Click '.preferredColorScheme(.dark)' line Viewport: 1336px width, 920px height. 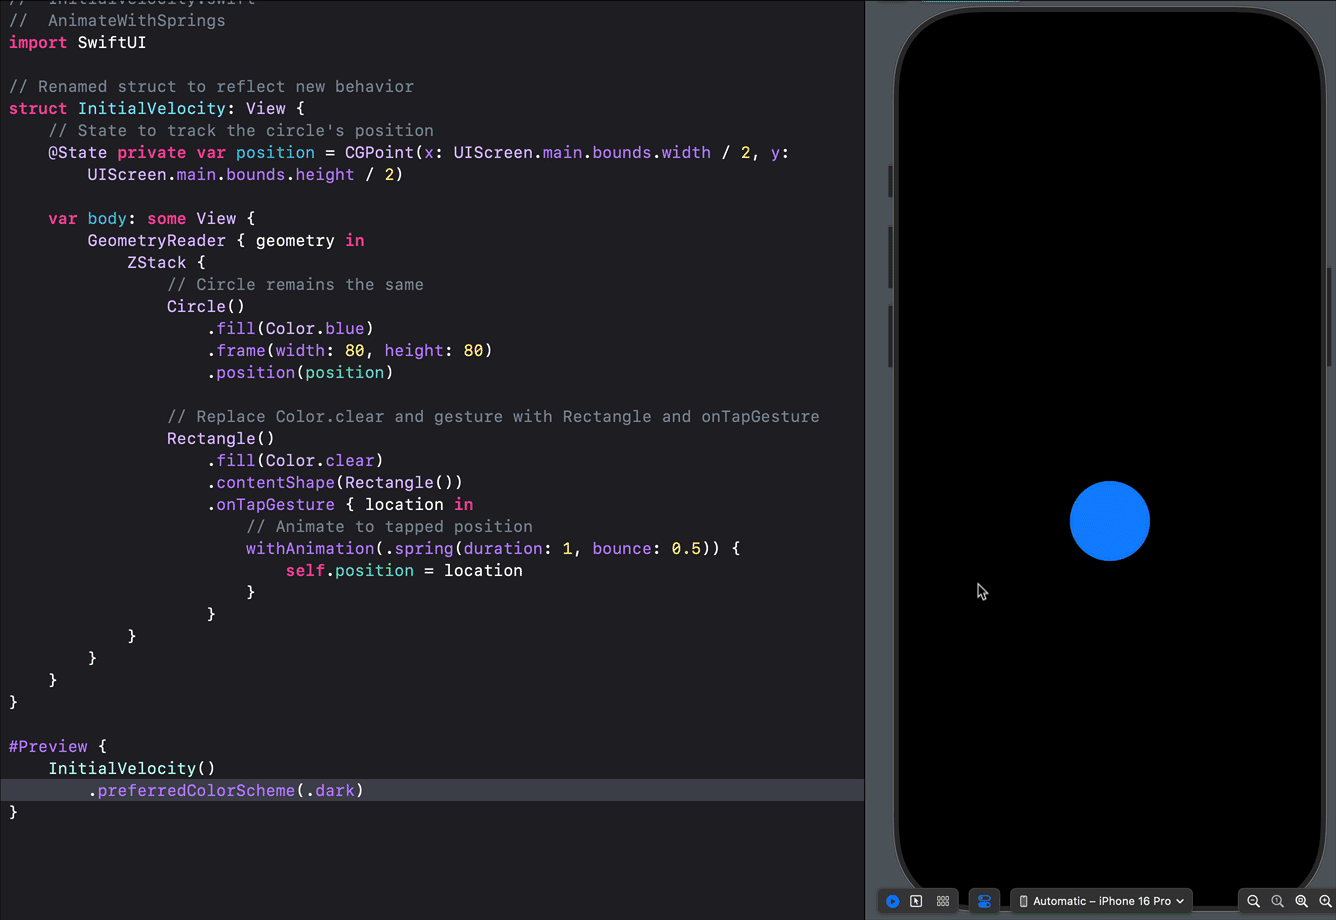click(226, 790)
